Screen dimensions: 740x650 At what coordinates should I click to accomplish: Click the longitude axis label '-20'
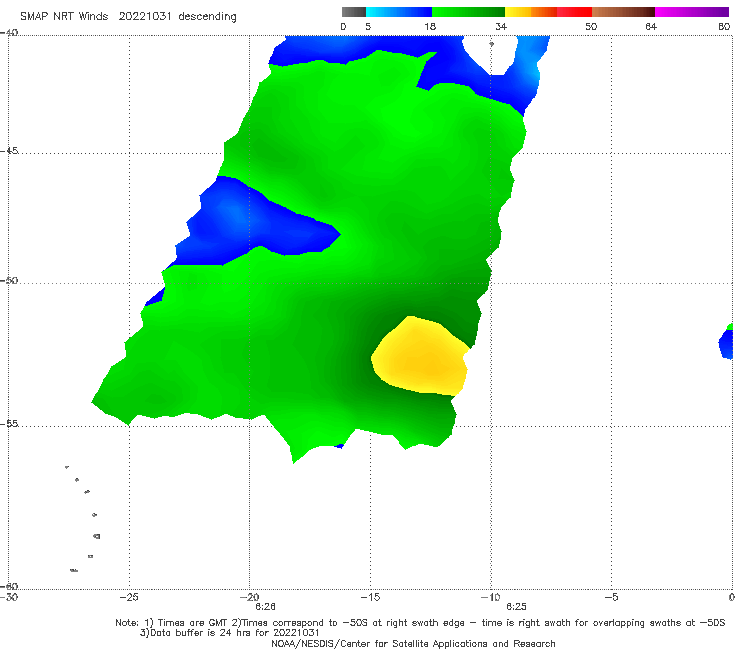coord(249,597)
